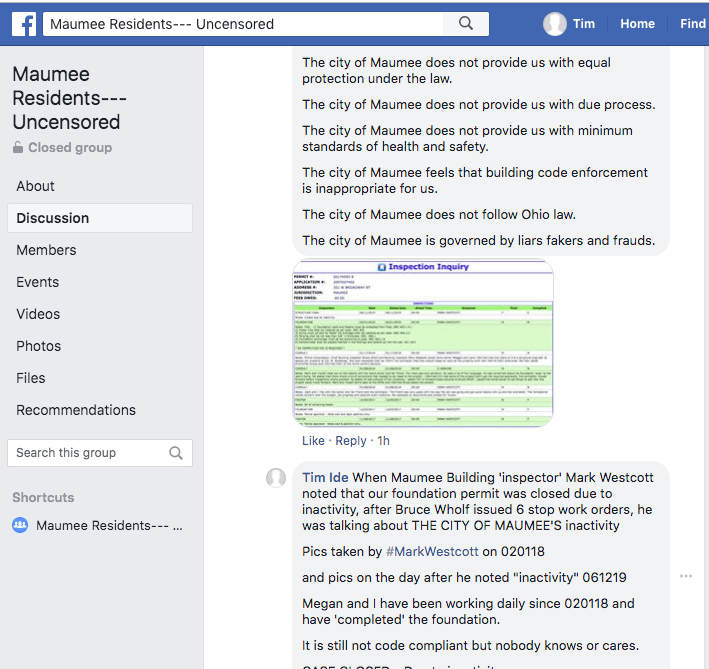Click Tim Ide's comment avatar
Image resolution: width=709 pixels, height=669 pixels.
click(x=276, y=478)
